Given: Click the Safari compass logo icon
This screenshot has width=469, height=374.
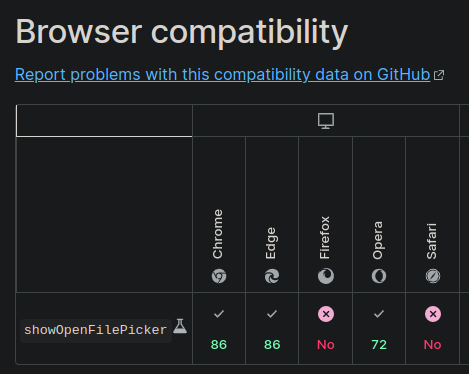Looking at the screenshot, I should 433,276.
